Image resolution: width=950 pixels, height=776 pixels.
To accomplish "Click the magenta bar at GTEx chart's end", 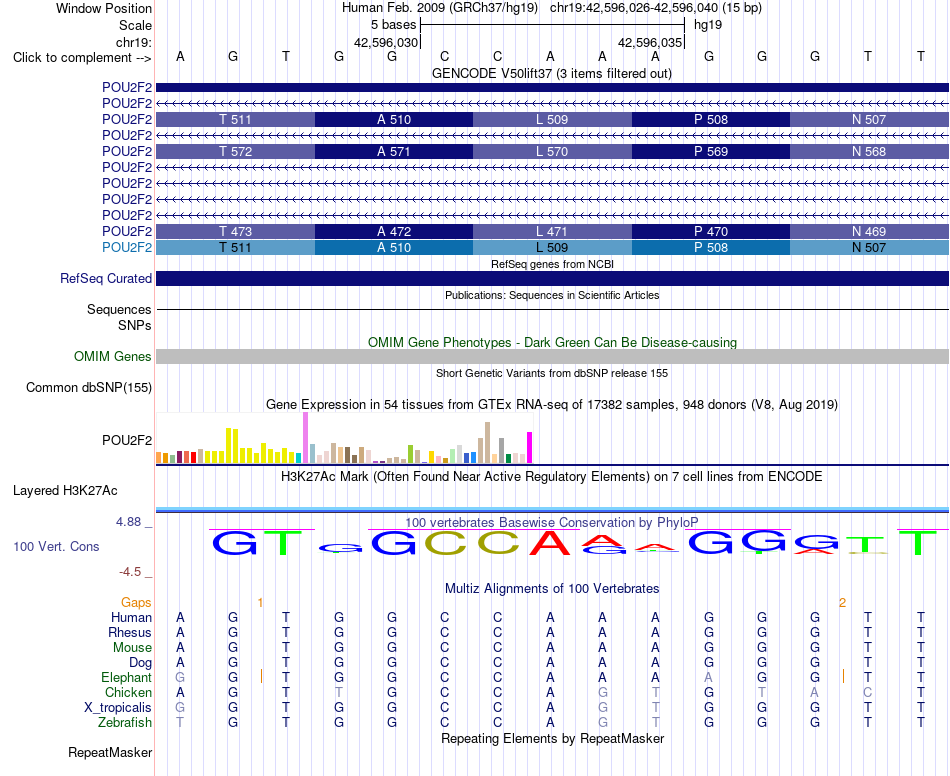I will coord(530,448).
